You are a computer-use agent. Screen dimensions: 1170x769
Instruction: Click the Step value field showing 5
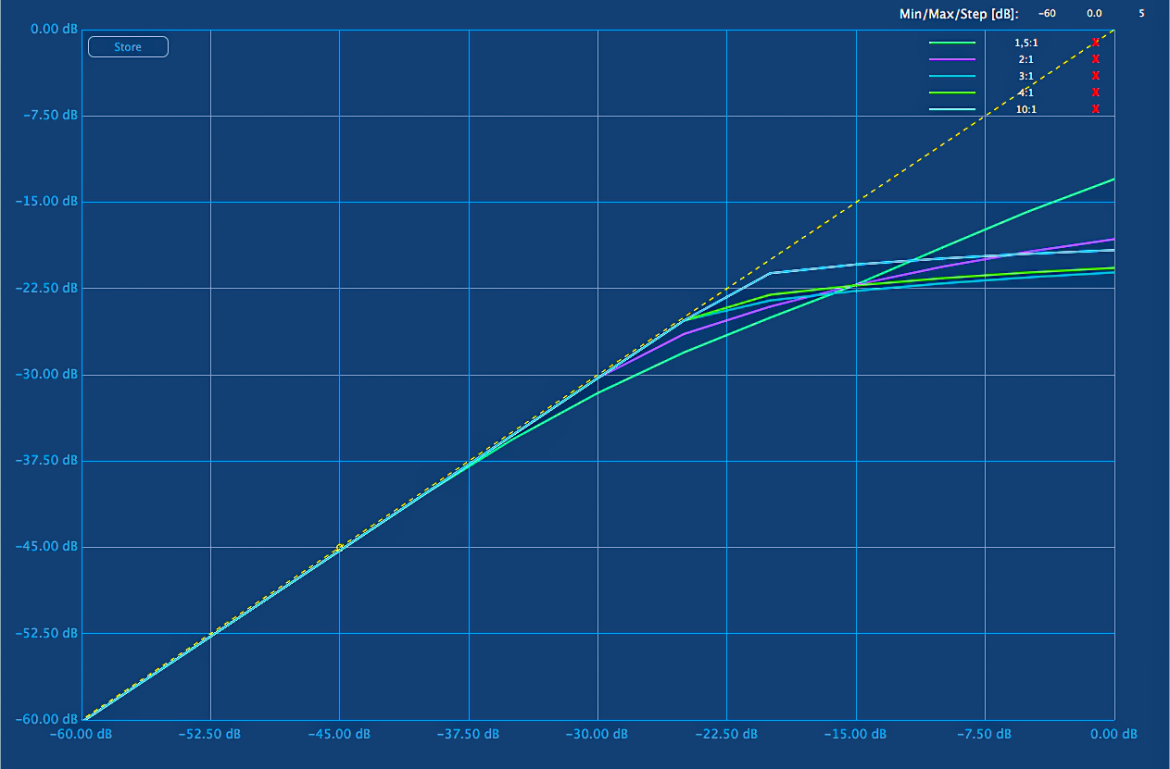(x=1141, y=13)
